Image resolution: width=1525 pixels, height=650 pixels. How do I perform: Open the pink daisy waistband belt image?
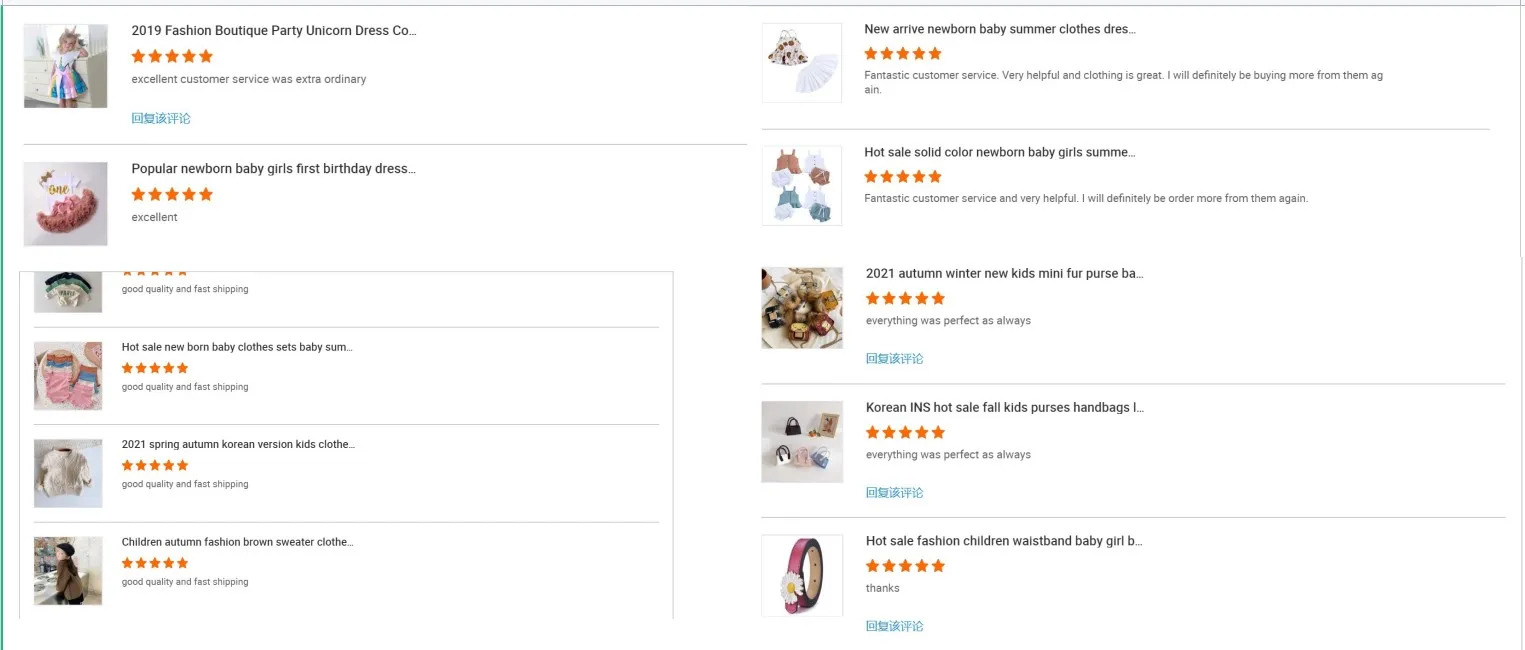[801, 575]
